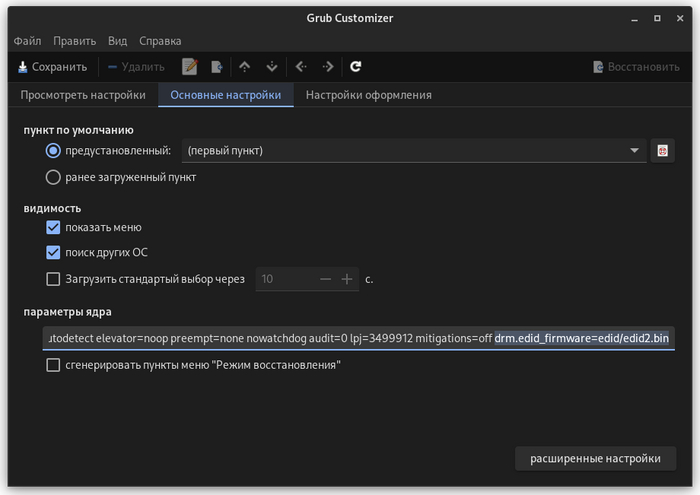The image size is (700, 495).
Task: Switch to the Настройки оформления tab
Action: pos(368,95)
